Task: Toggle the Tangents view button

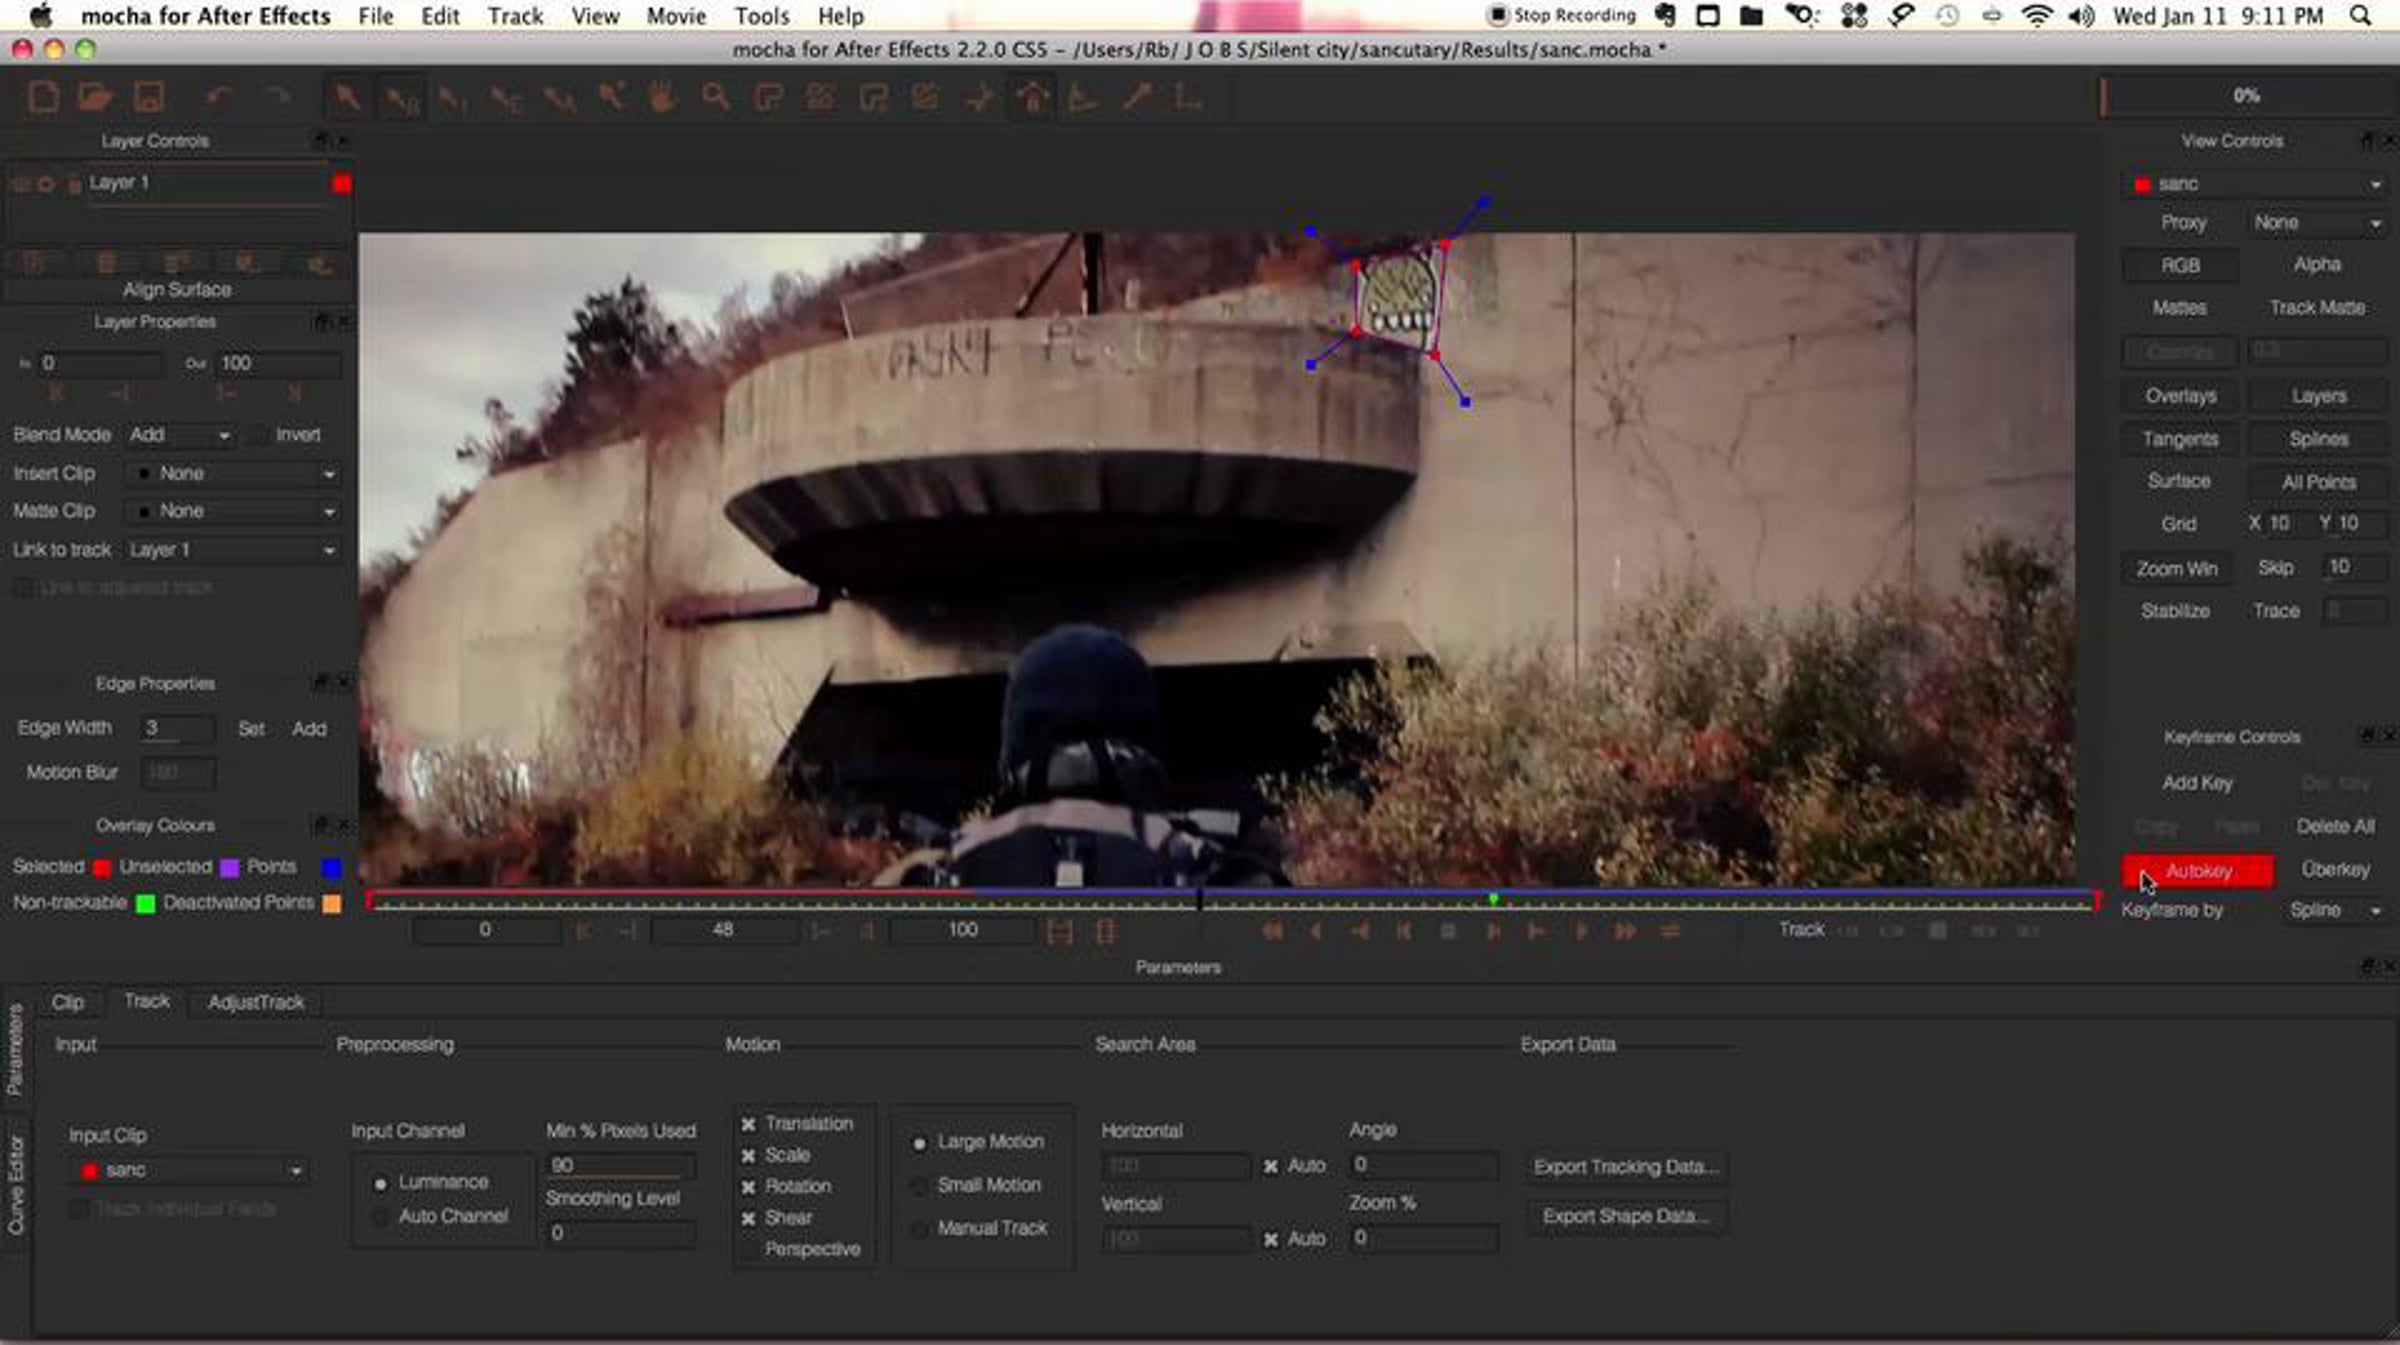Action: click(x=2180, y=439)
